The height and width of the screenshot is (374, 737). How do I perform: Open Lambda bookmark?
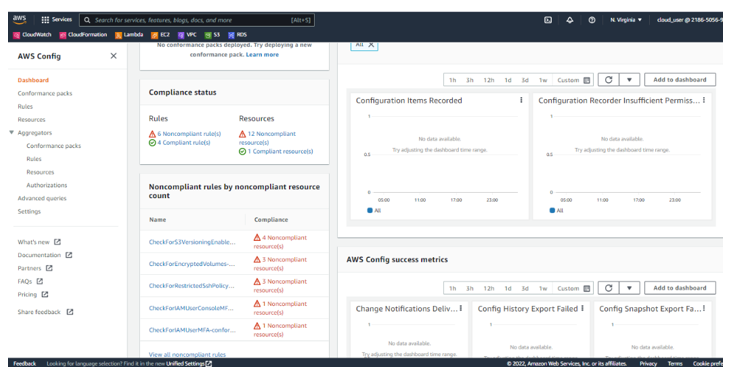tap(129, 35)
